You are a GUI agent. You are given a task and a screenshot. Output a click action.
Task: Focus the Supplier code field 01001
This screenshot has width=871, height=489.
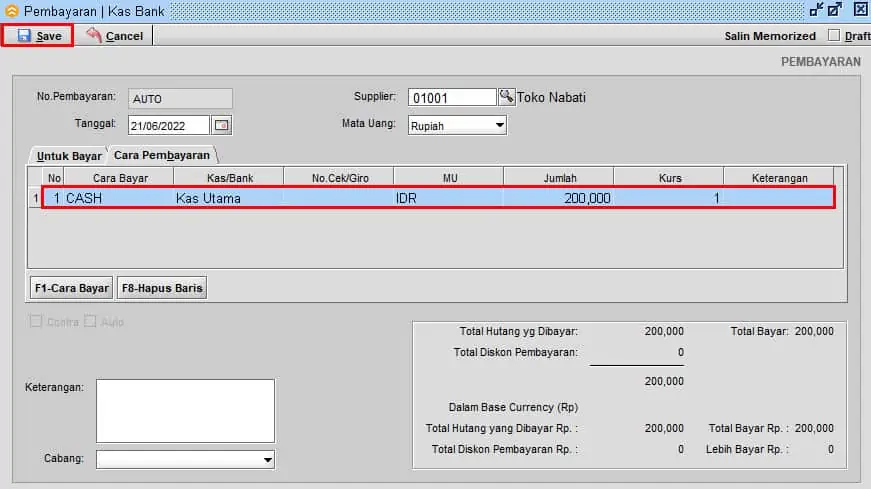coord(452,97)
